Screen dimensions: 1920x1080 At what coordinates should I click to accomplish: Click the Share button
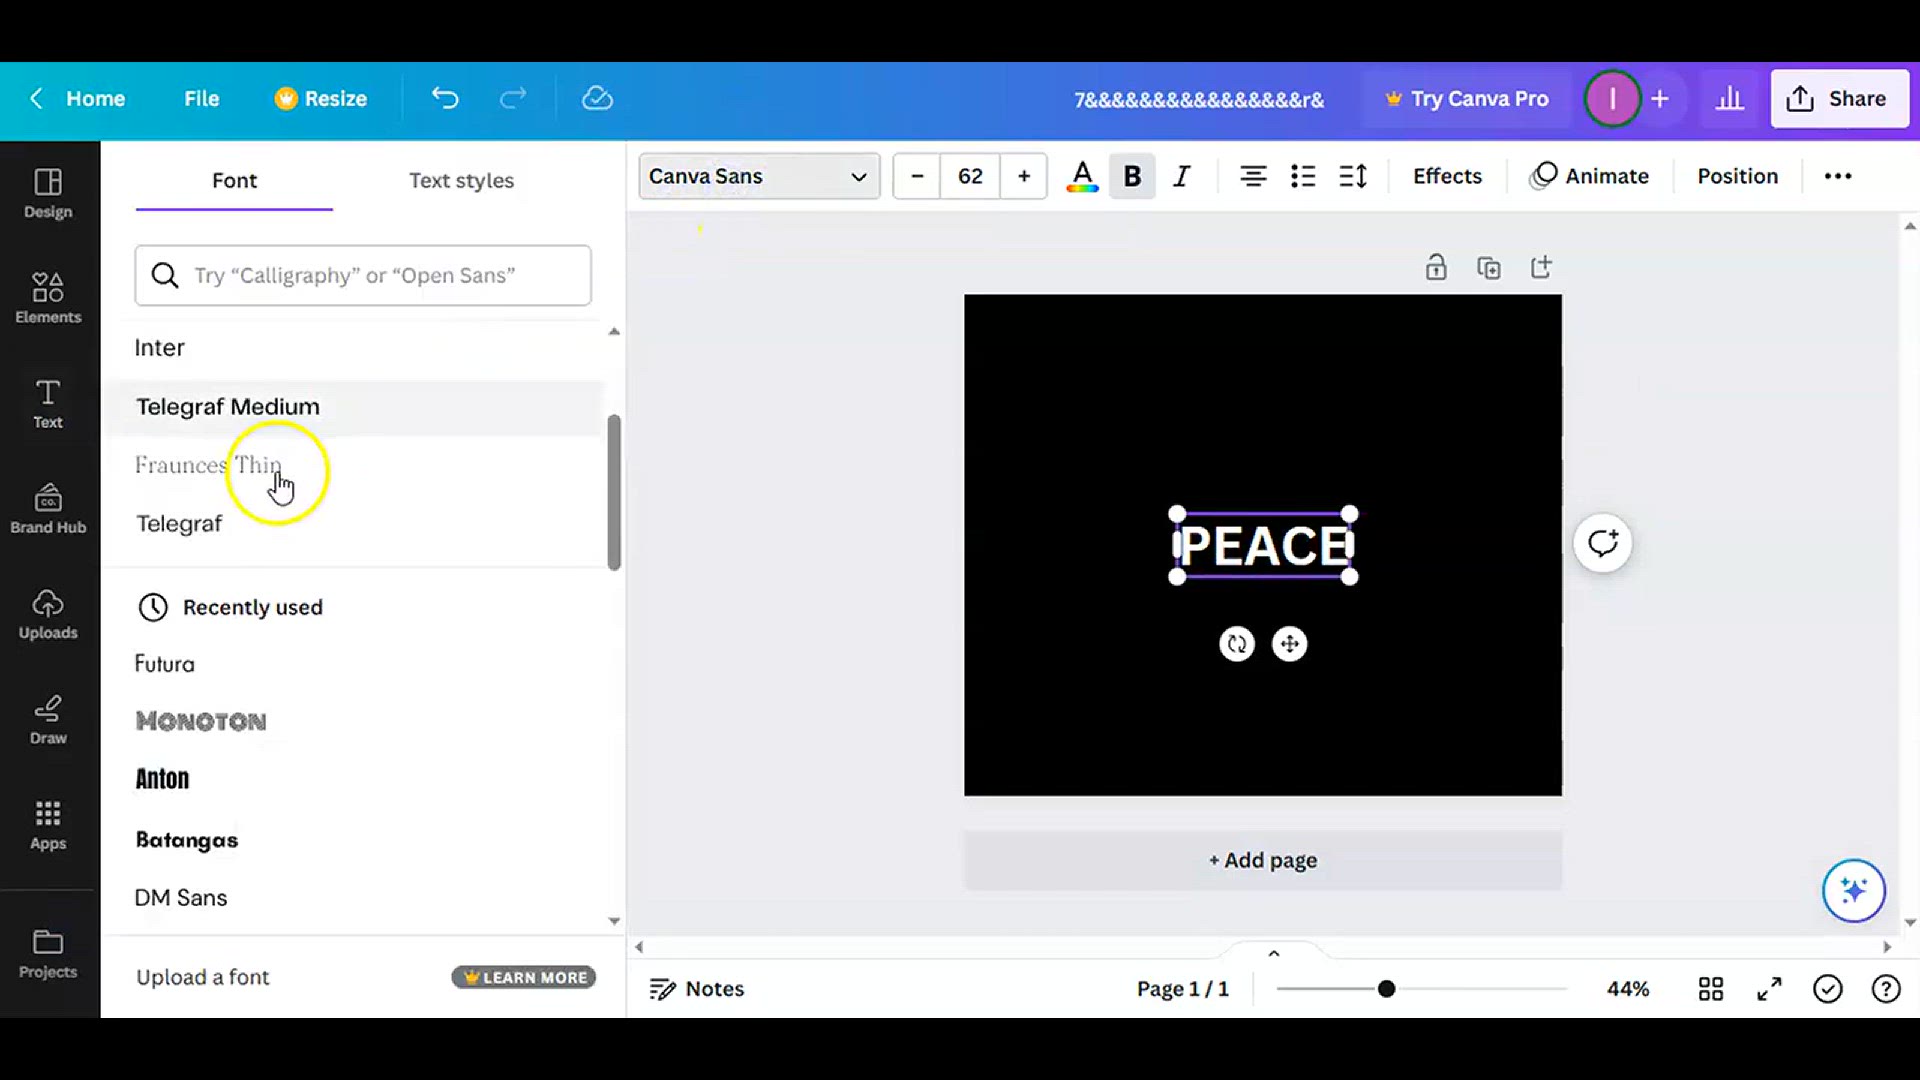tap(1839, 98)
